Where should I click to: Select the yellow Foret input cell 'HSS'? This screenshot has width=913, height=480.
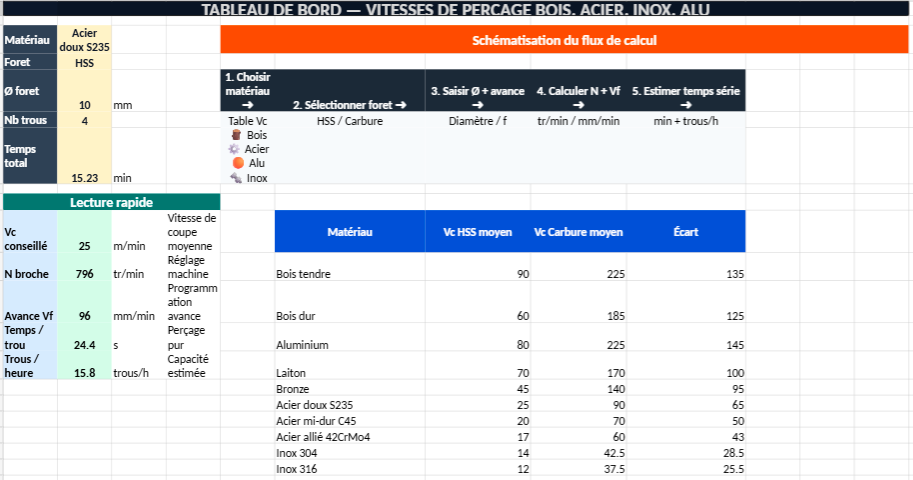(x=84, y=62)
